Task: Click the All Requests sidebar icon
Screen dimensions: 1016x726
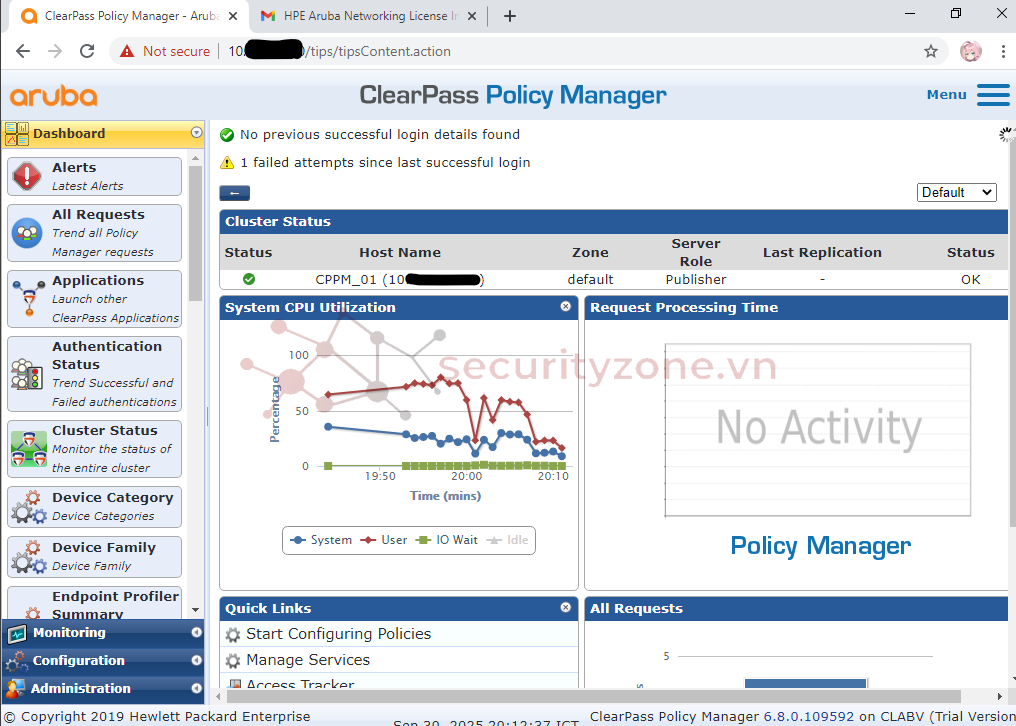Action: click(27, 233)
